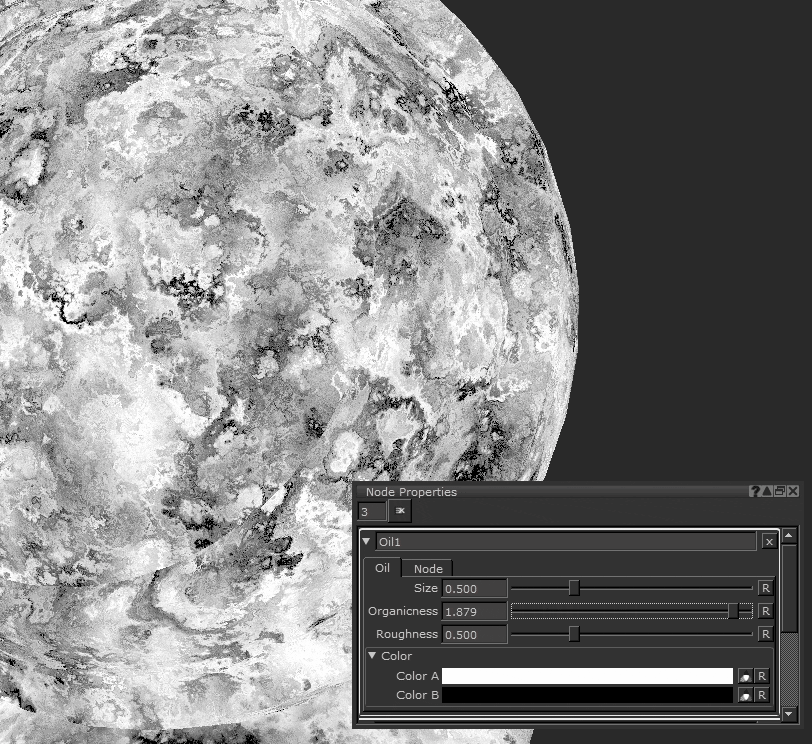Screen dimensions: 812x744
Task: Collapse the Oil1 node properties section
Action: tap(368, 541)
